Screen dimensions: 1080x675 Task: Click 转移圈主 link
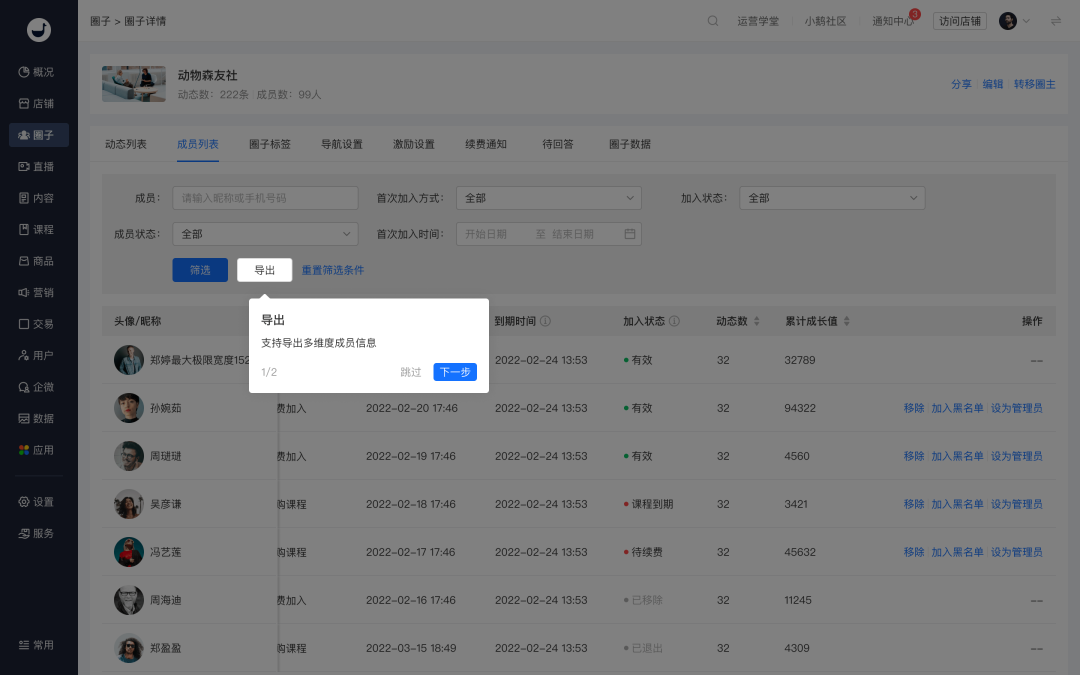[1035, 84]
